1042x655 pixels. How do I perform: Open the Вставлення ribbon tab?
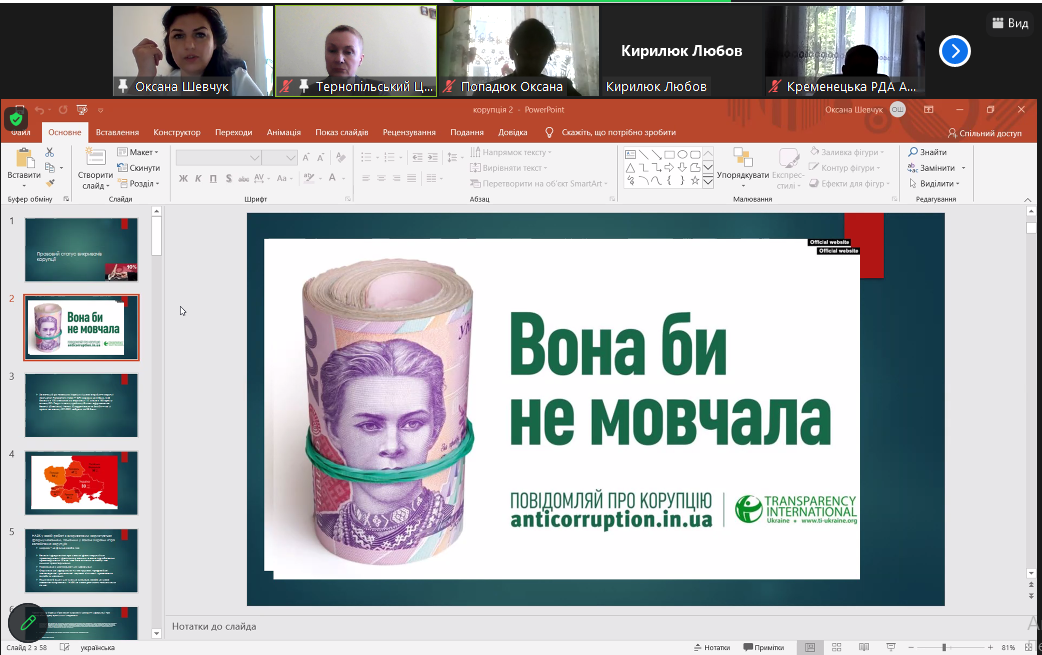[x=117, y=132]
